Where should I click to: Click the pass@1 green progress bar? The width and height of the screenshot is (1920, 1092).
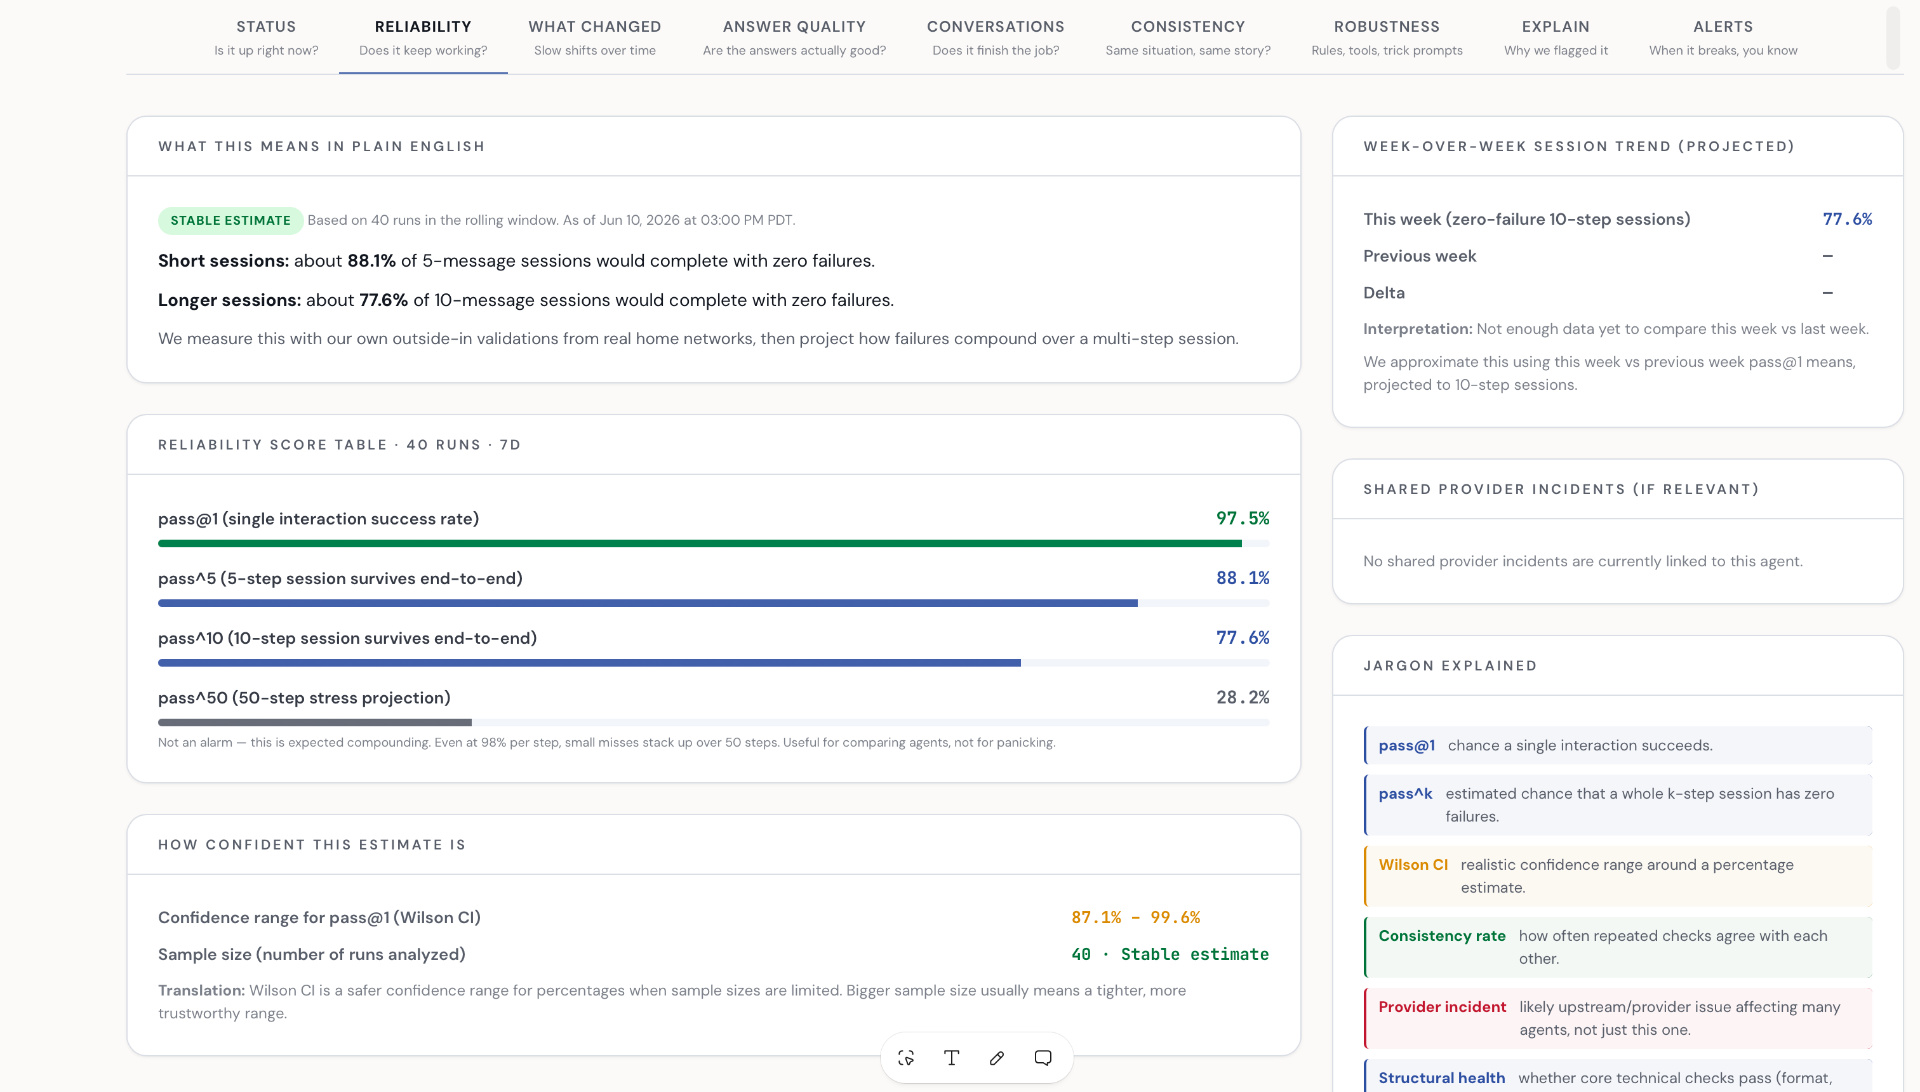click(714, 544)
